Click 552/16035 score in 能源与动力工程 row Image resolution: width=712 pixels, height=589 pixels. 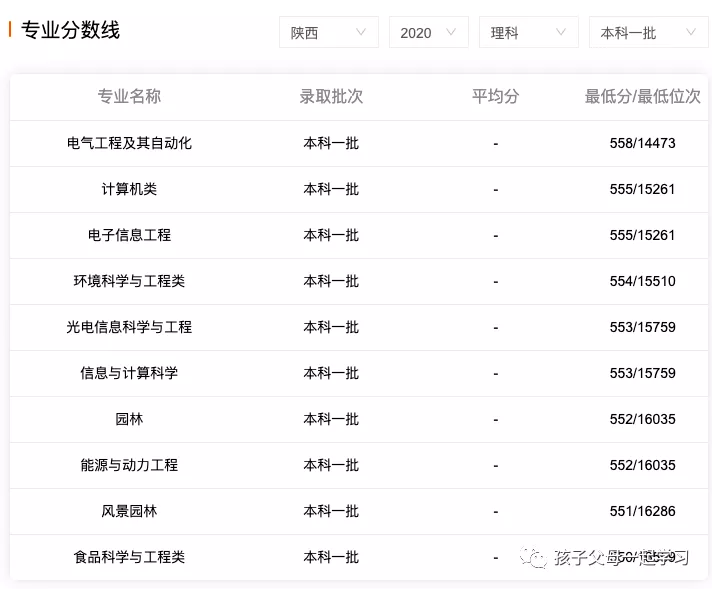(x=643, y=465)
